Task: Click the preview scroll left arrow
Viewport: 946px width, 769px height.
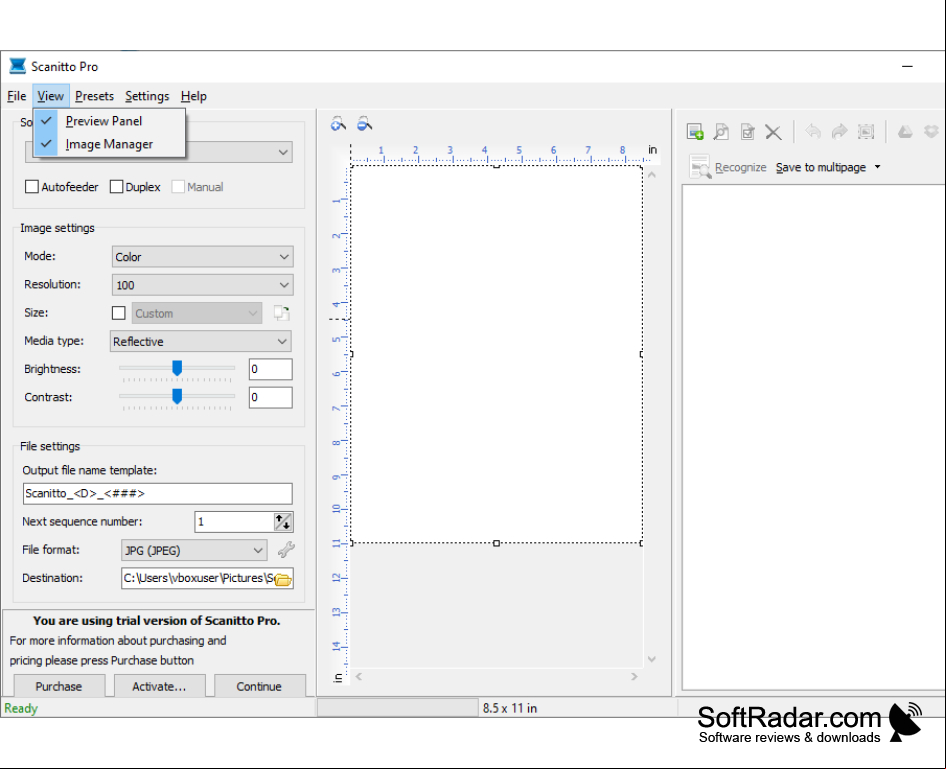Action: 359,677
